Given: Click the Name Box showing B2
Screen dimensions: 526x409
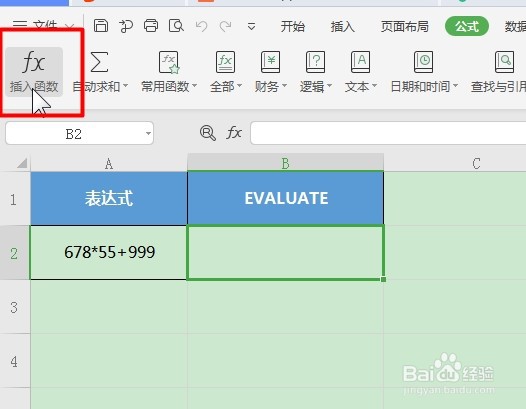Looking at the screenshot, I should pos(80,134).
